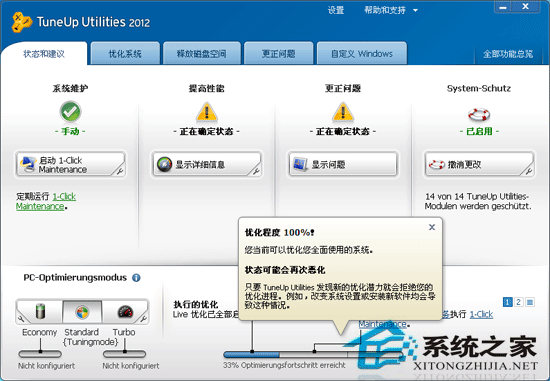Click the info icon beside PC-Optimierungsmodus
Screen dimensions: 550x381
(136, 278)
